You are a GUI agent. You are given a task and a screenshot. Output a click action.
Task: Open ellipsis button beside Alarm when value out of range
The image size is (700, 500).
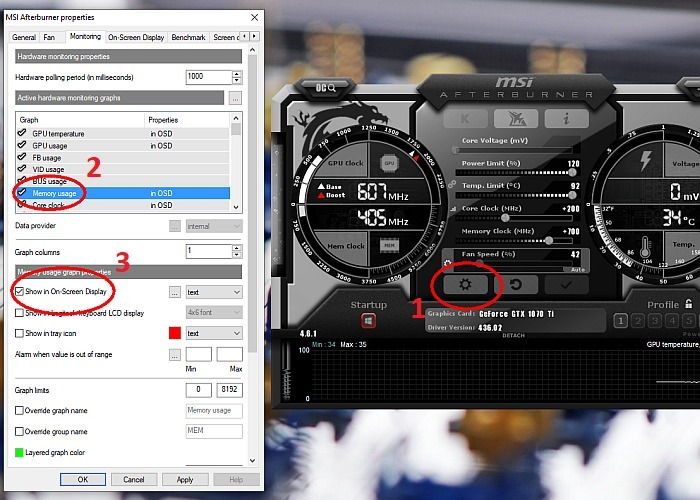click(x=175, y=355)
